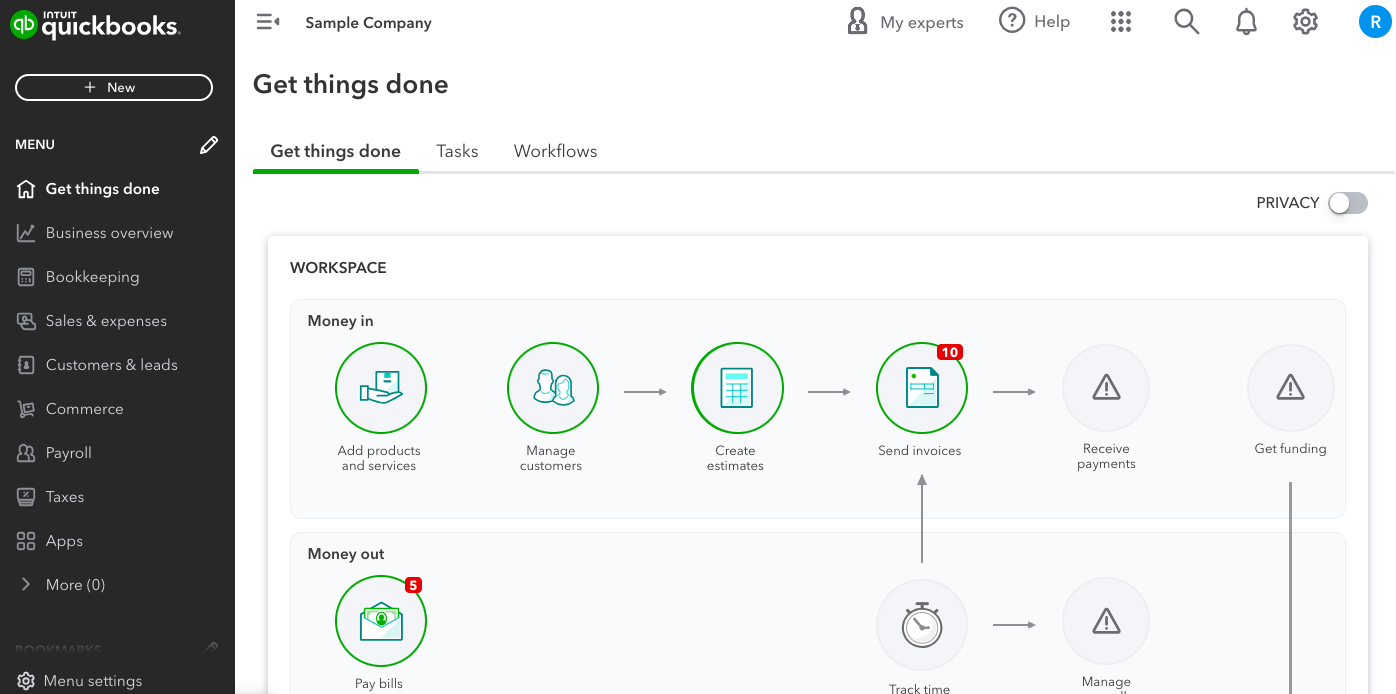1396x694 pixels.
Task: Toggle the PRIVACY switch
Action: pos(1347,203)
